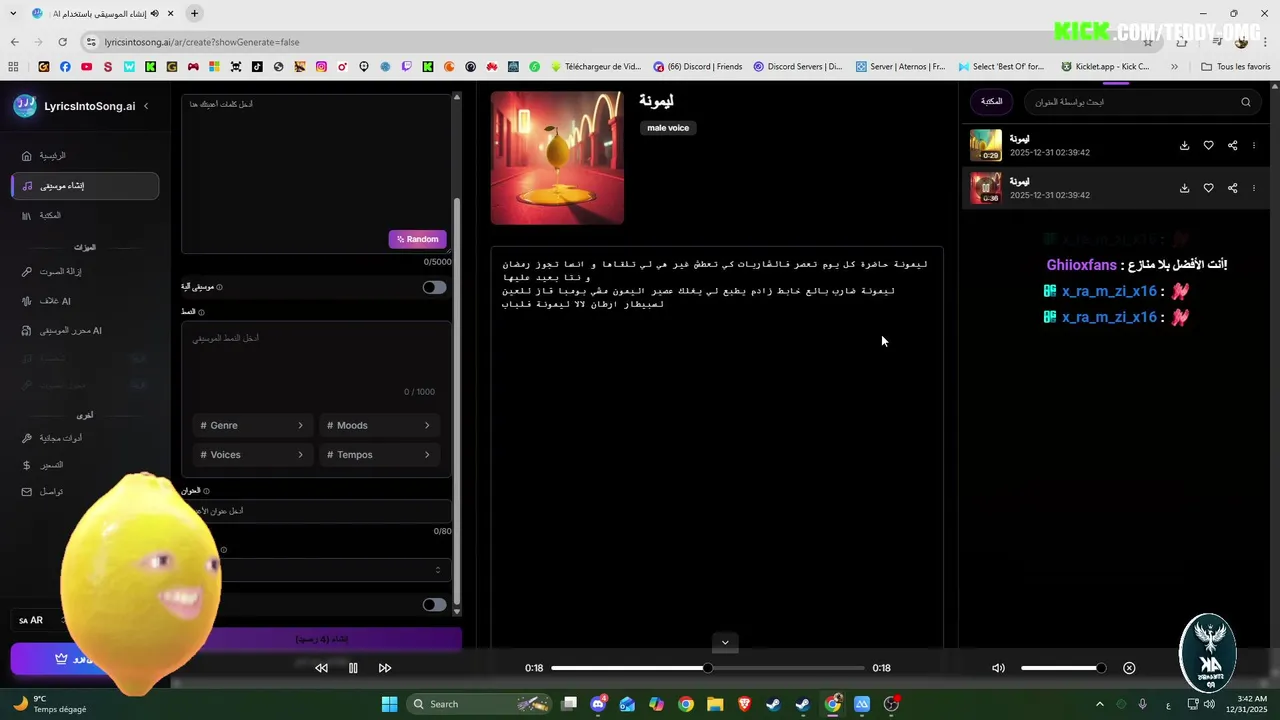This screenshot has height=720, width=1280.
Task: Open المكتبة library in the sidebar
Action: 85,215
